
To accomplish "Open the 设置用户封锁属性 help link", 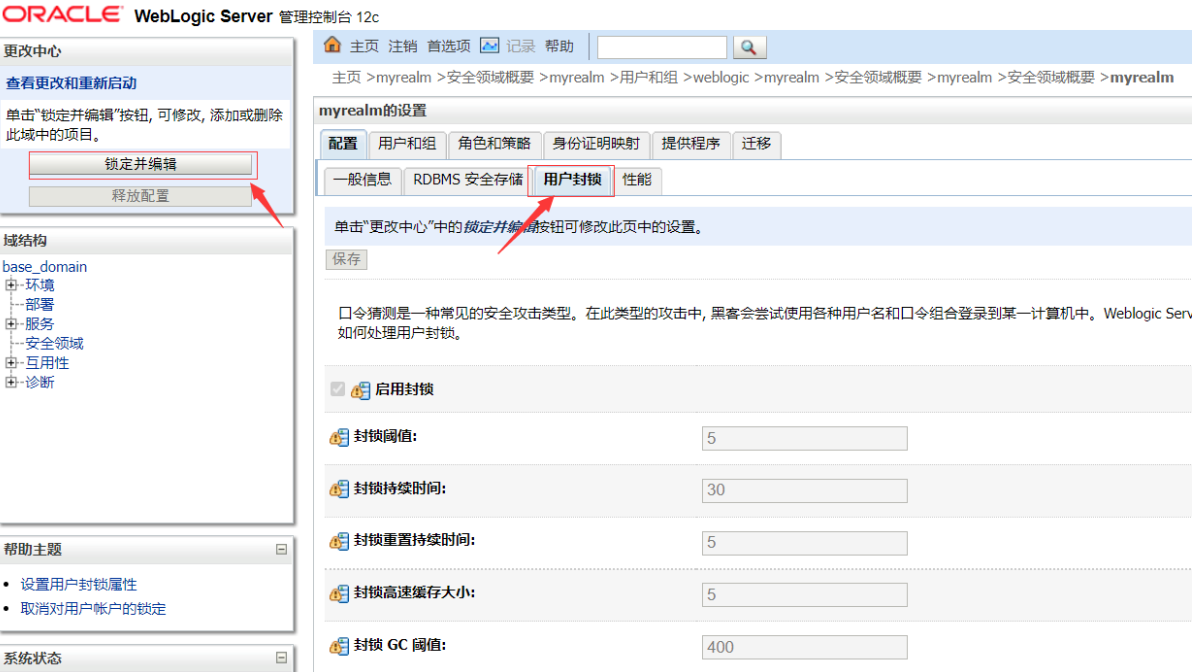I will 79,584.
